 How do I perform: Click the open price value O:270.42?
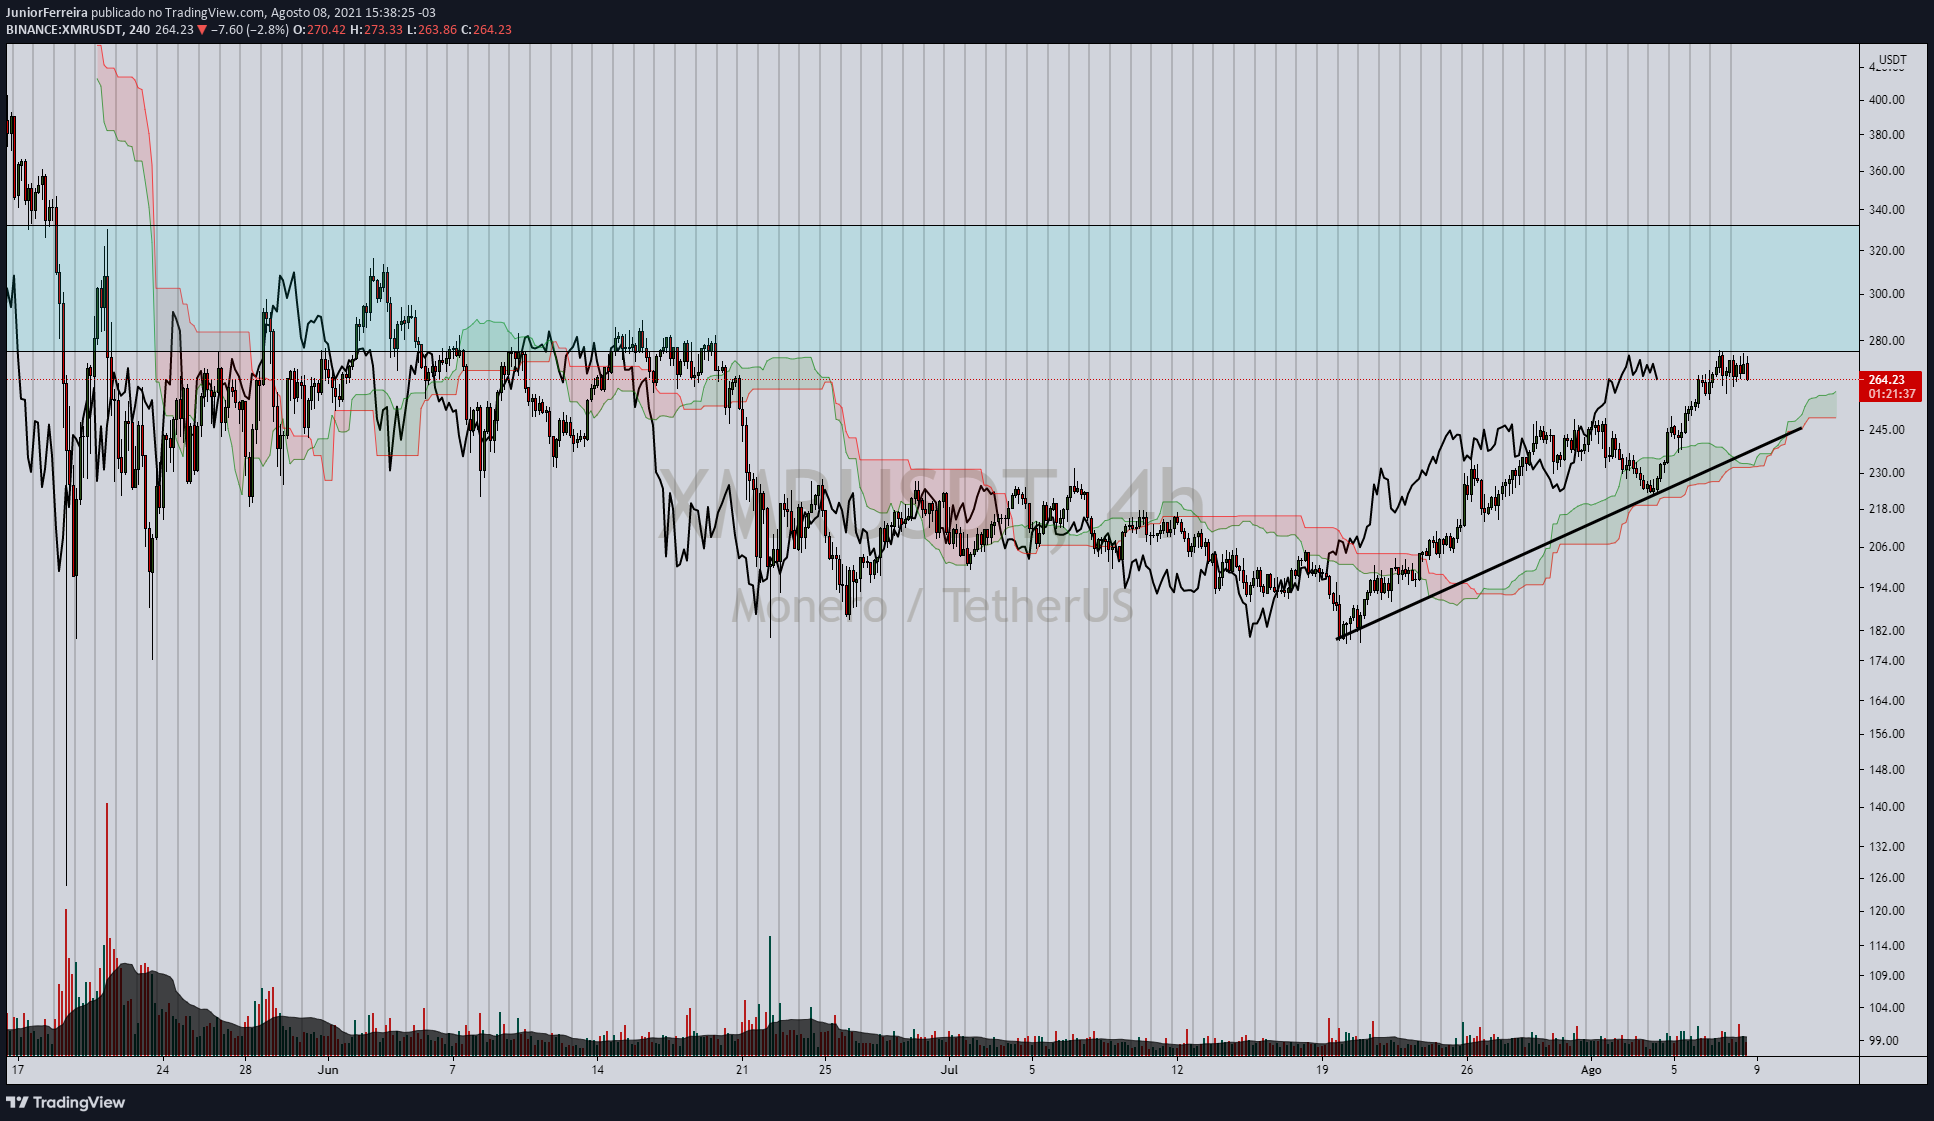coord(320,30)
